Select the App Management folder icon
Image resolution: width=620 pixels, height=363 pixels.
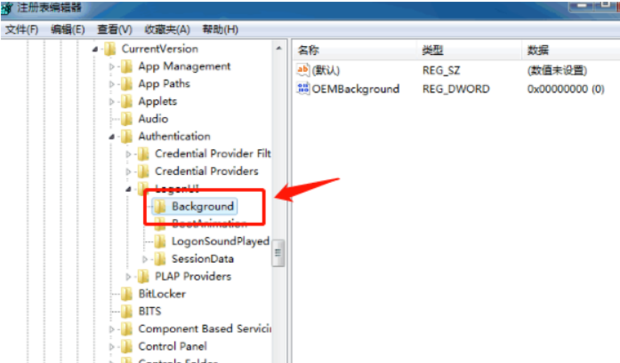[x=127, y=66]
